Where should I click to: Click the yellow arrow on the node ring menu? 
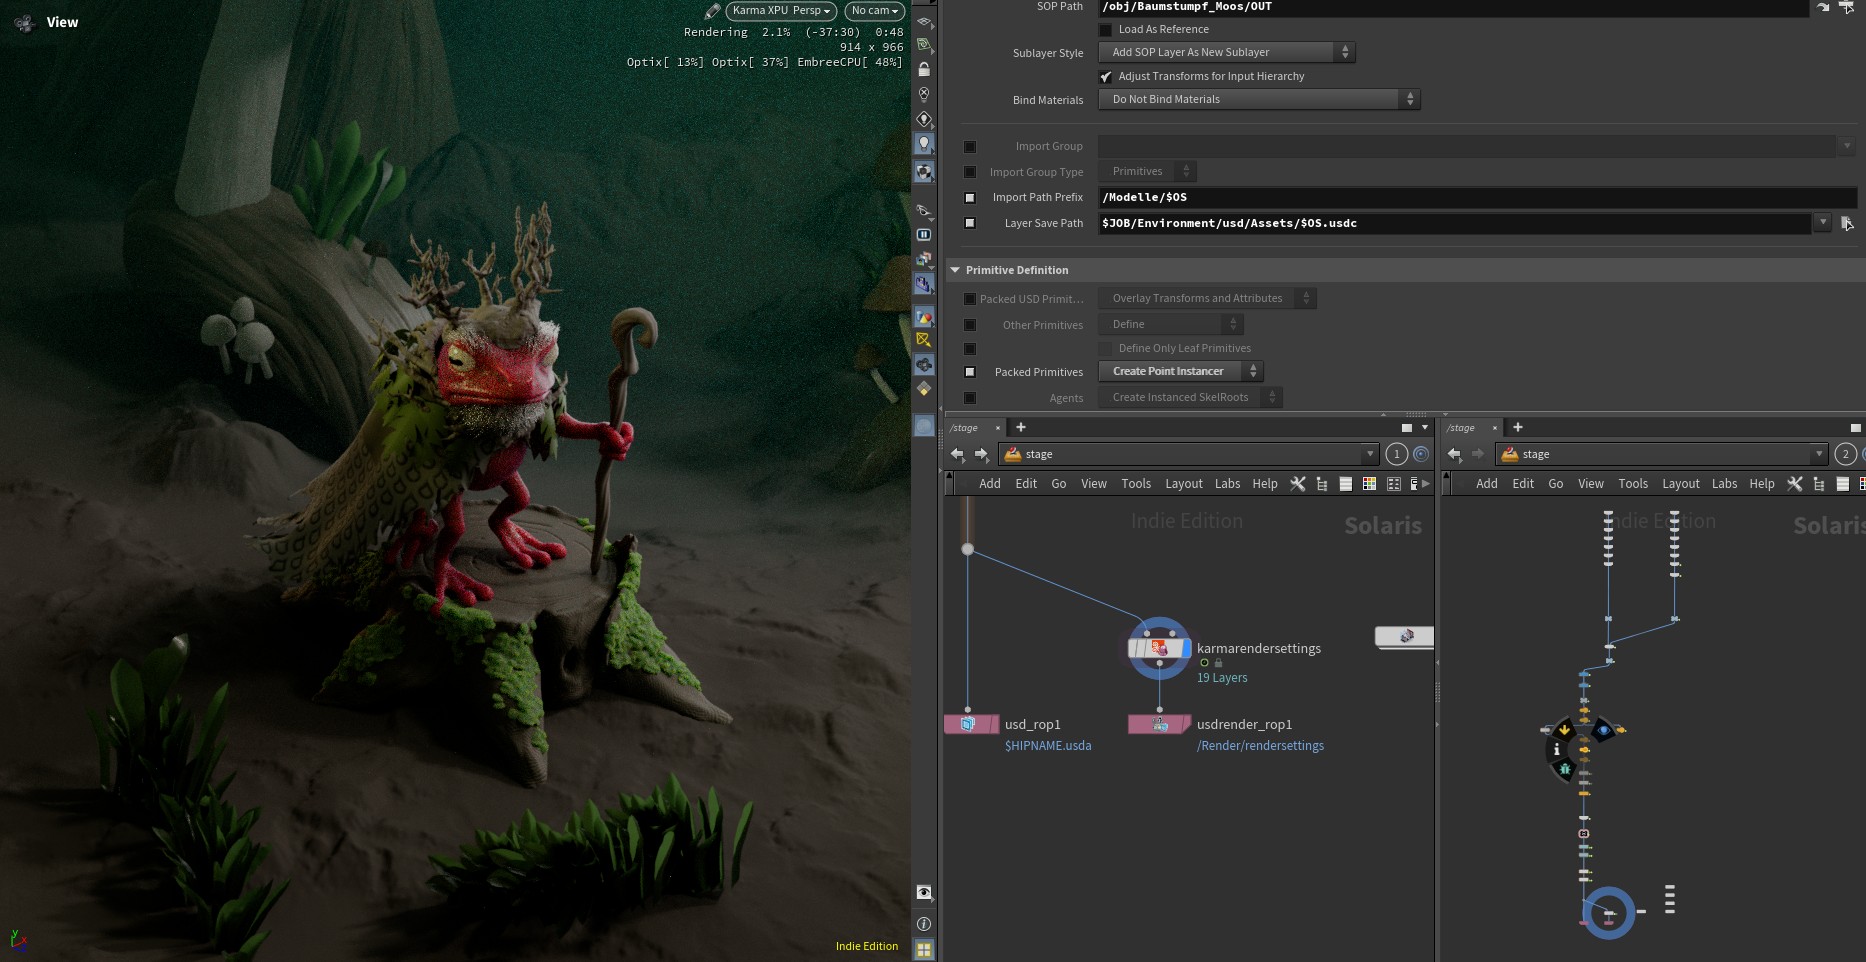(x=1564, y=730)
